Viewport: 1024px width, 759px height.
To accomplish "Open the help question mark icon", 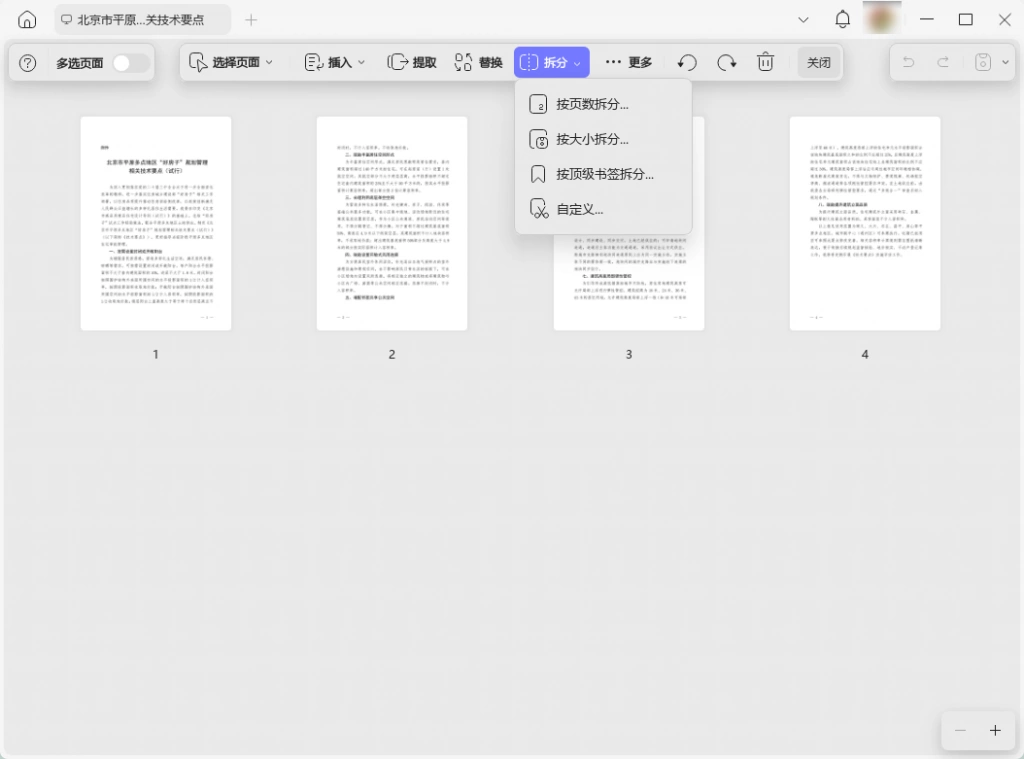I will 27,63.
